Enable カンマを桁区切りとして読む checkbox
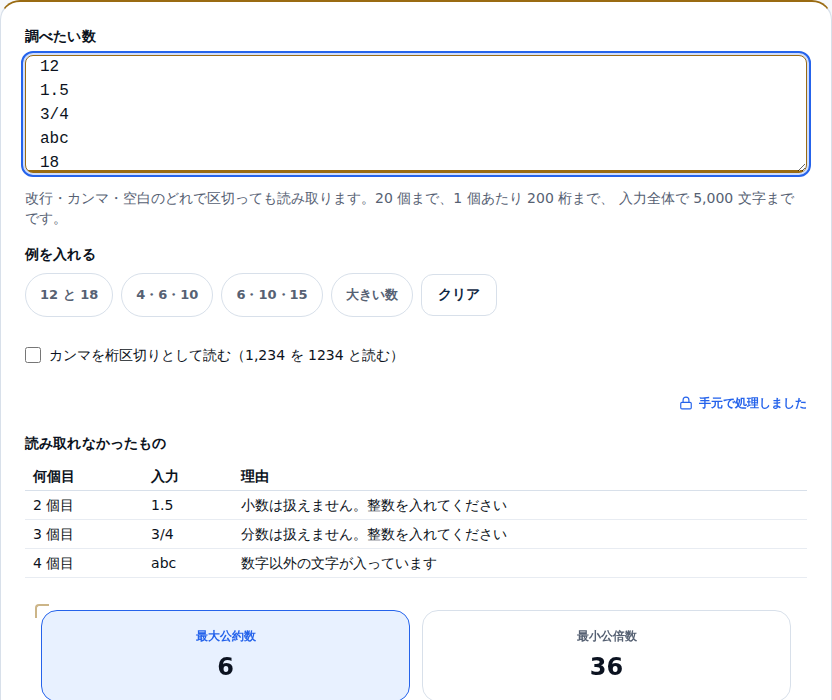The image size is (832, 700). tap(33, 355)
